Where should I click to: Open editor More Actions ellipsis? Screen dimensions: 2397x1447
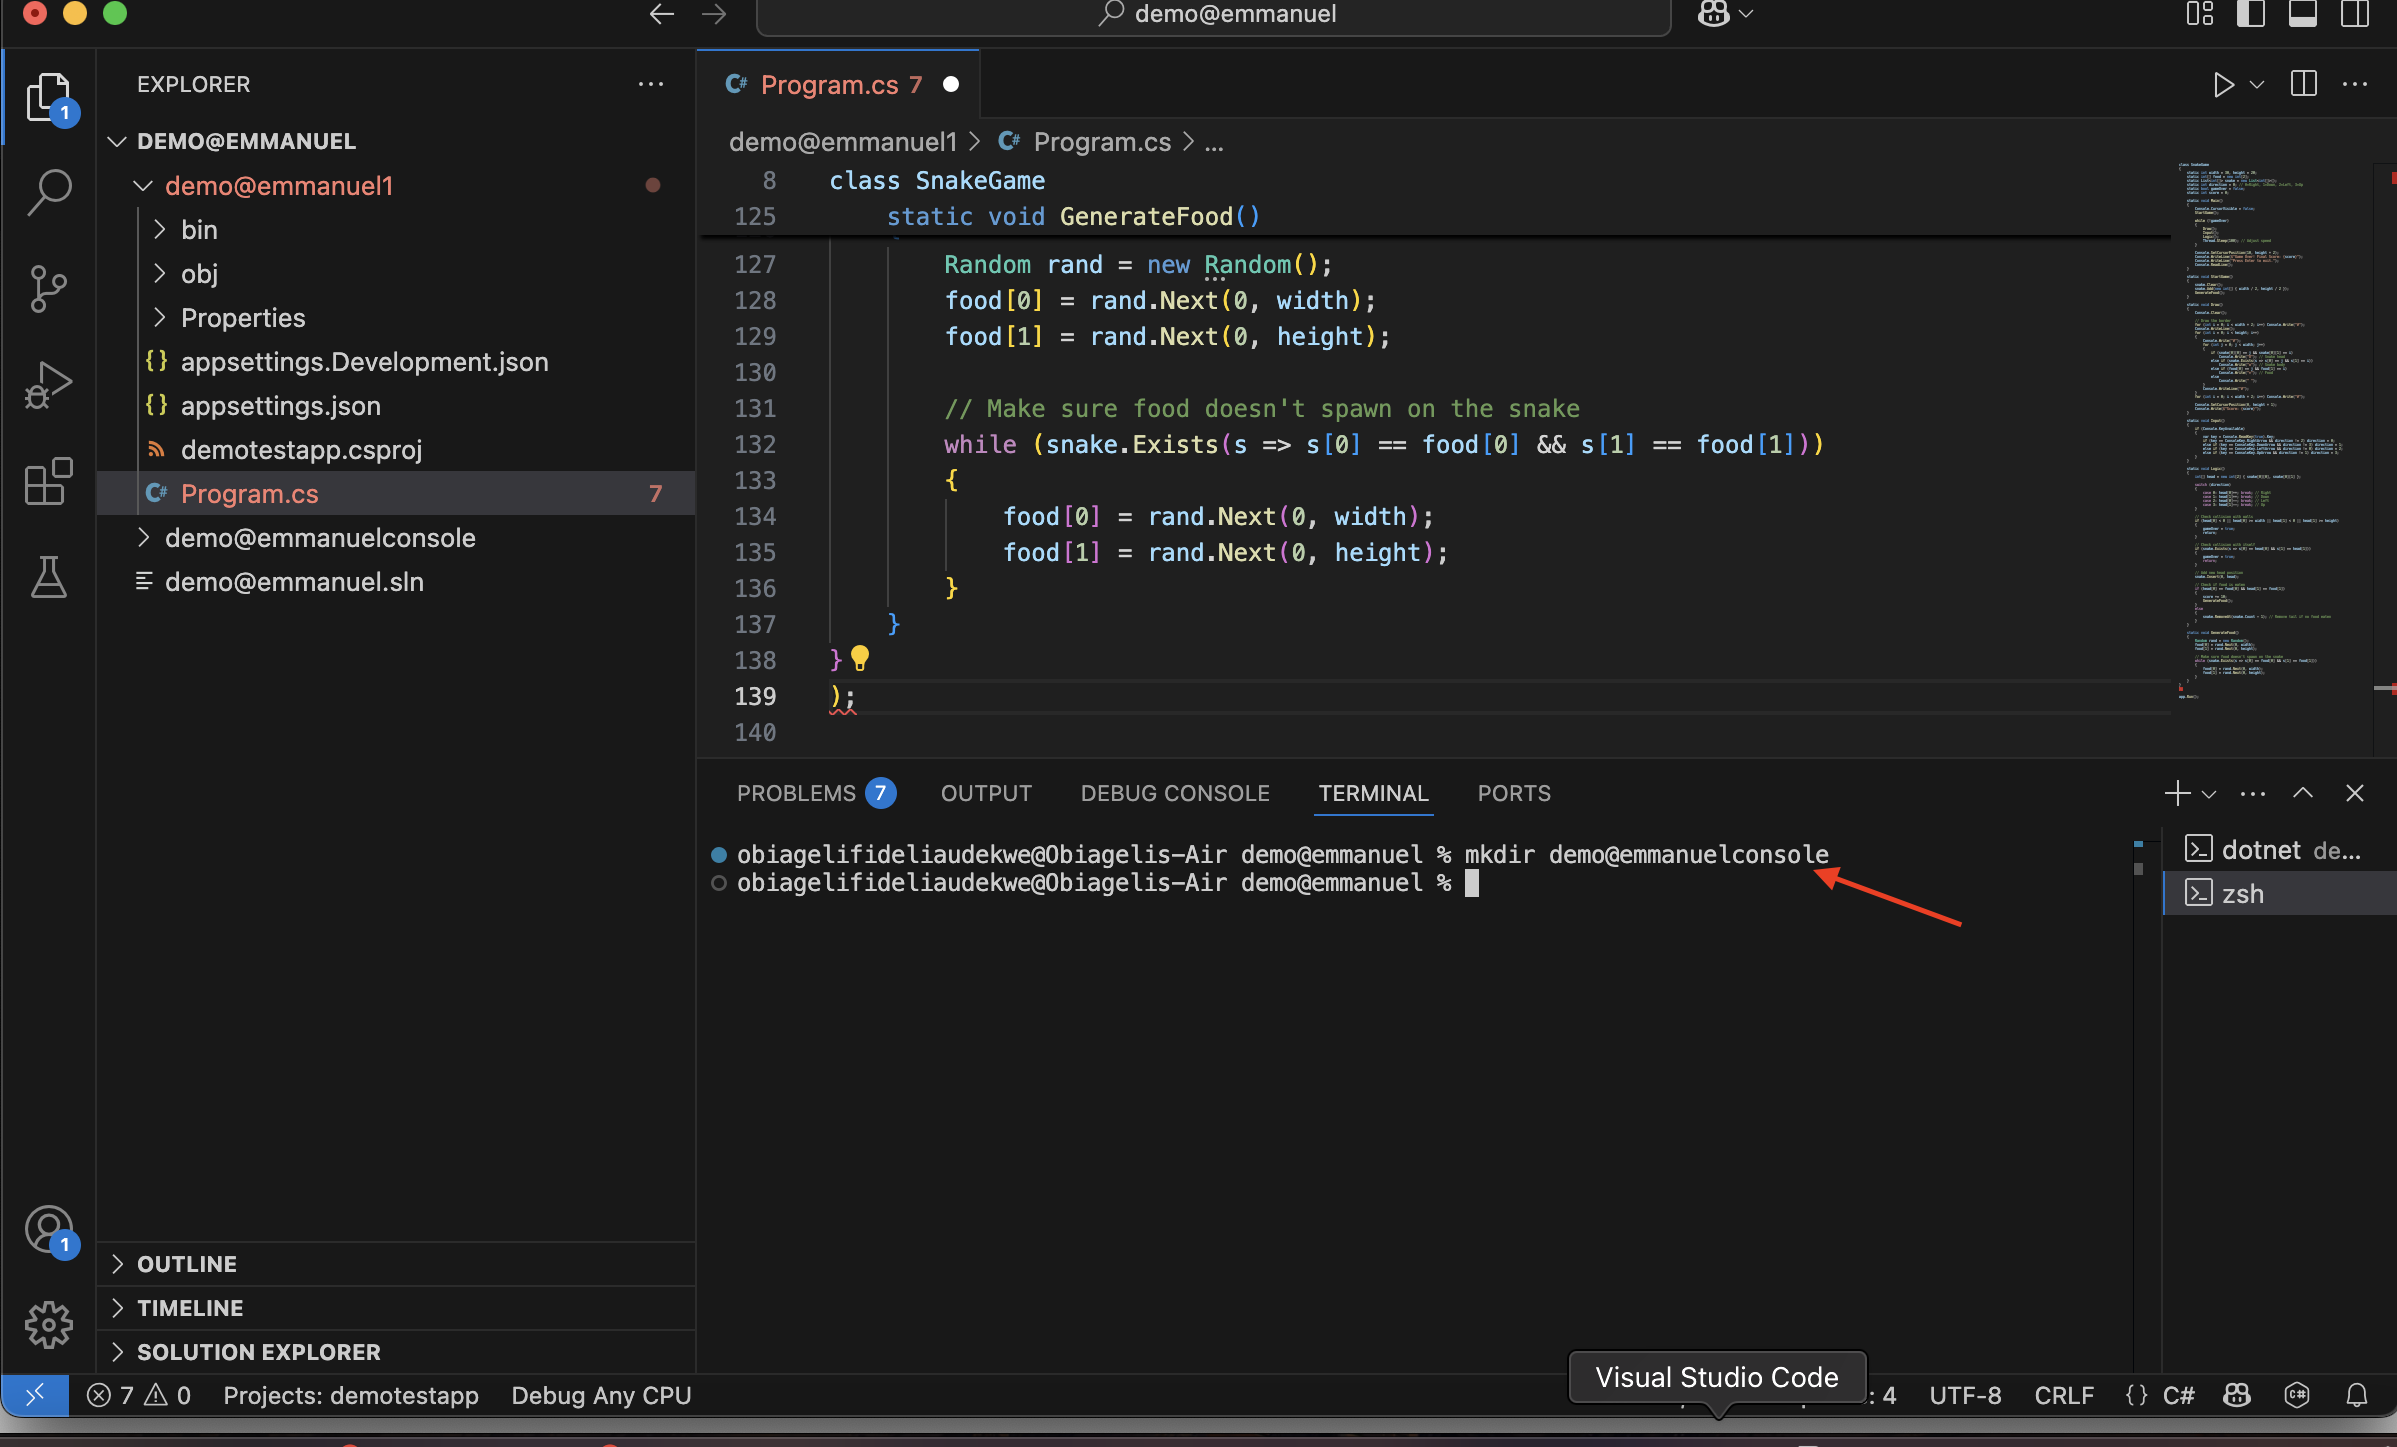(2355, 84)
